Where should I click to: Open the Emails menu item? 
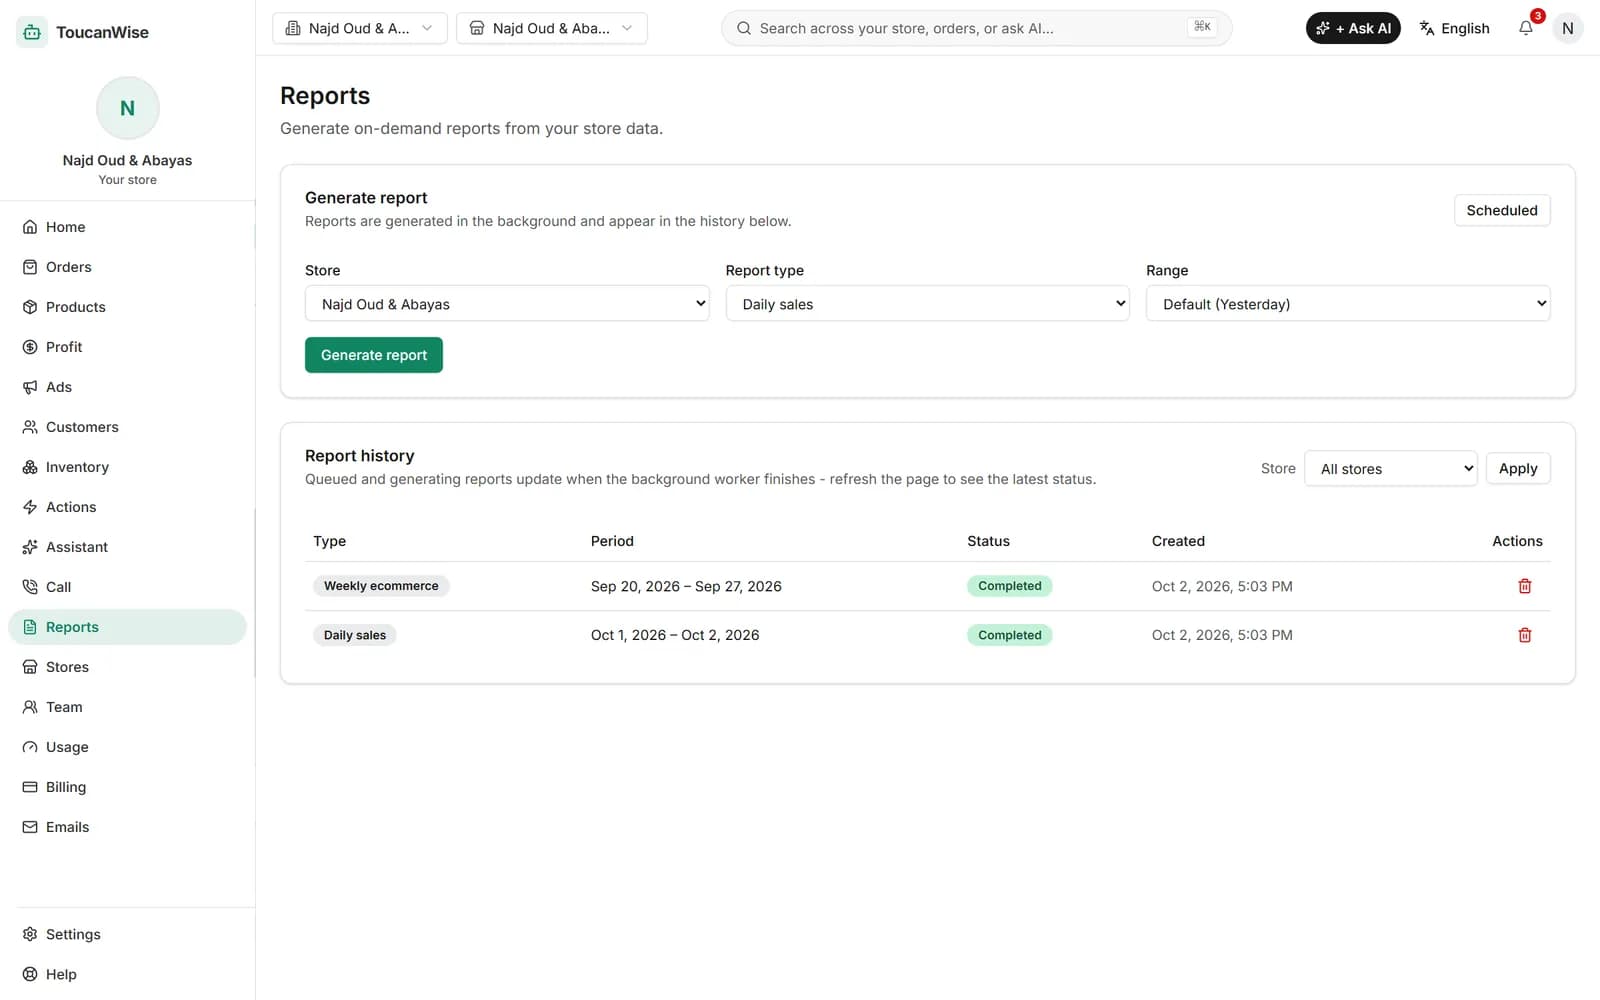(127, 827)
